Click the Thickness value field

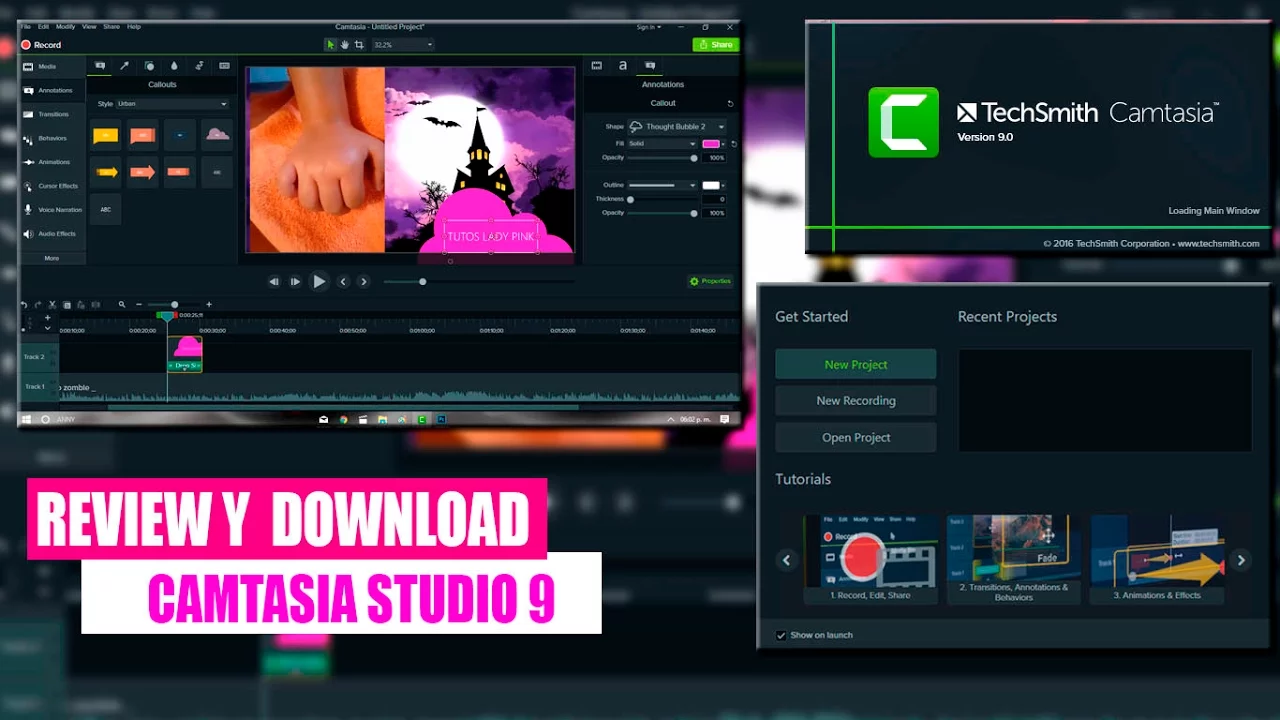point(714,199)
